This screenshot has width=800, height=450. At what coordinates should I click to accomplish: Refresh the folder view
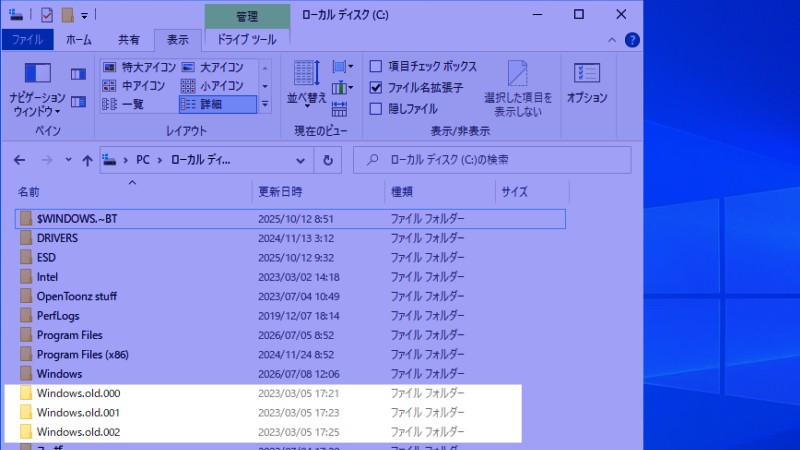[328, 160]
